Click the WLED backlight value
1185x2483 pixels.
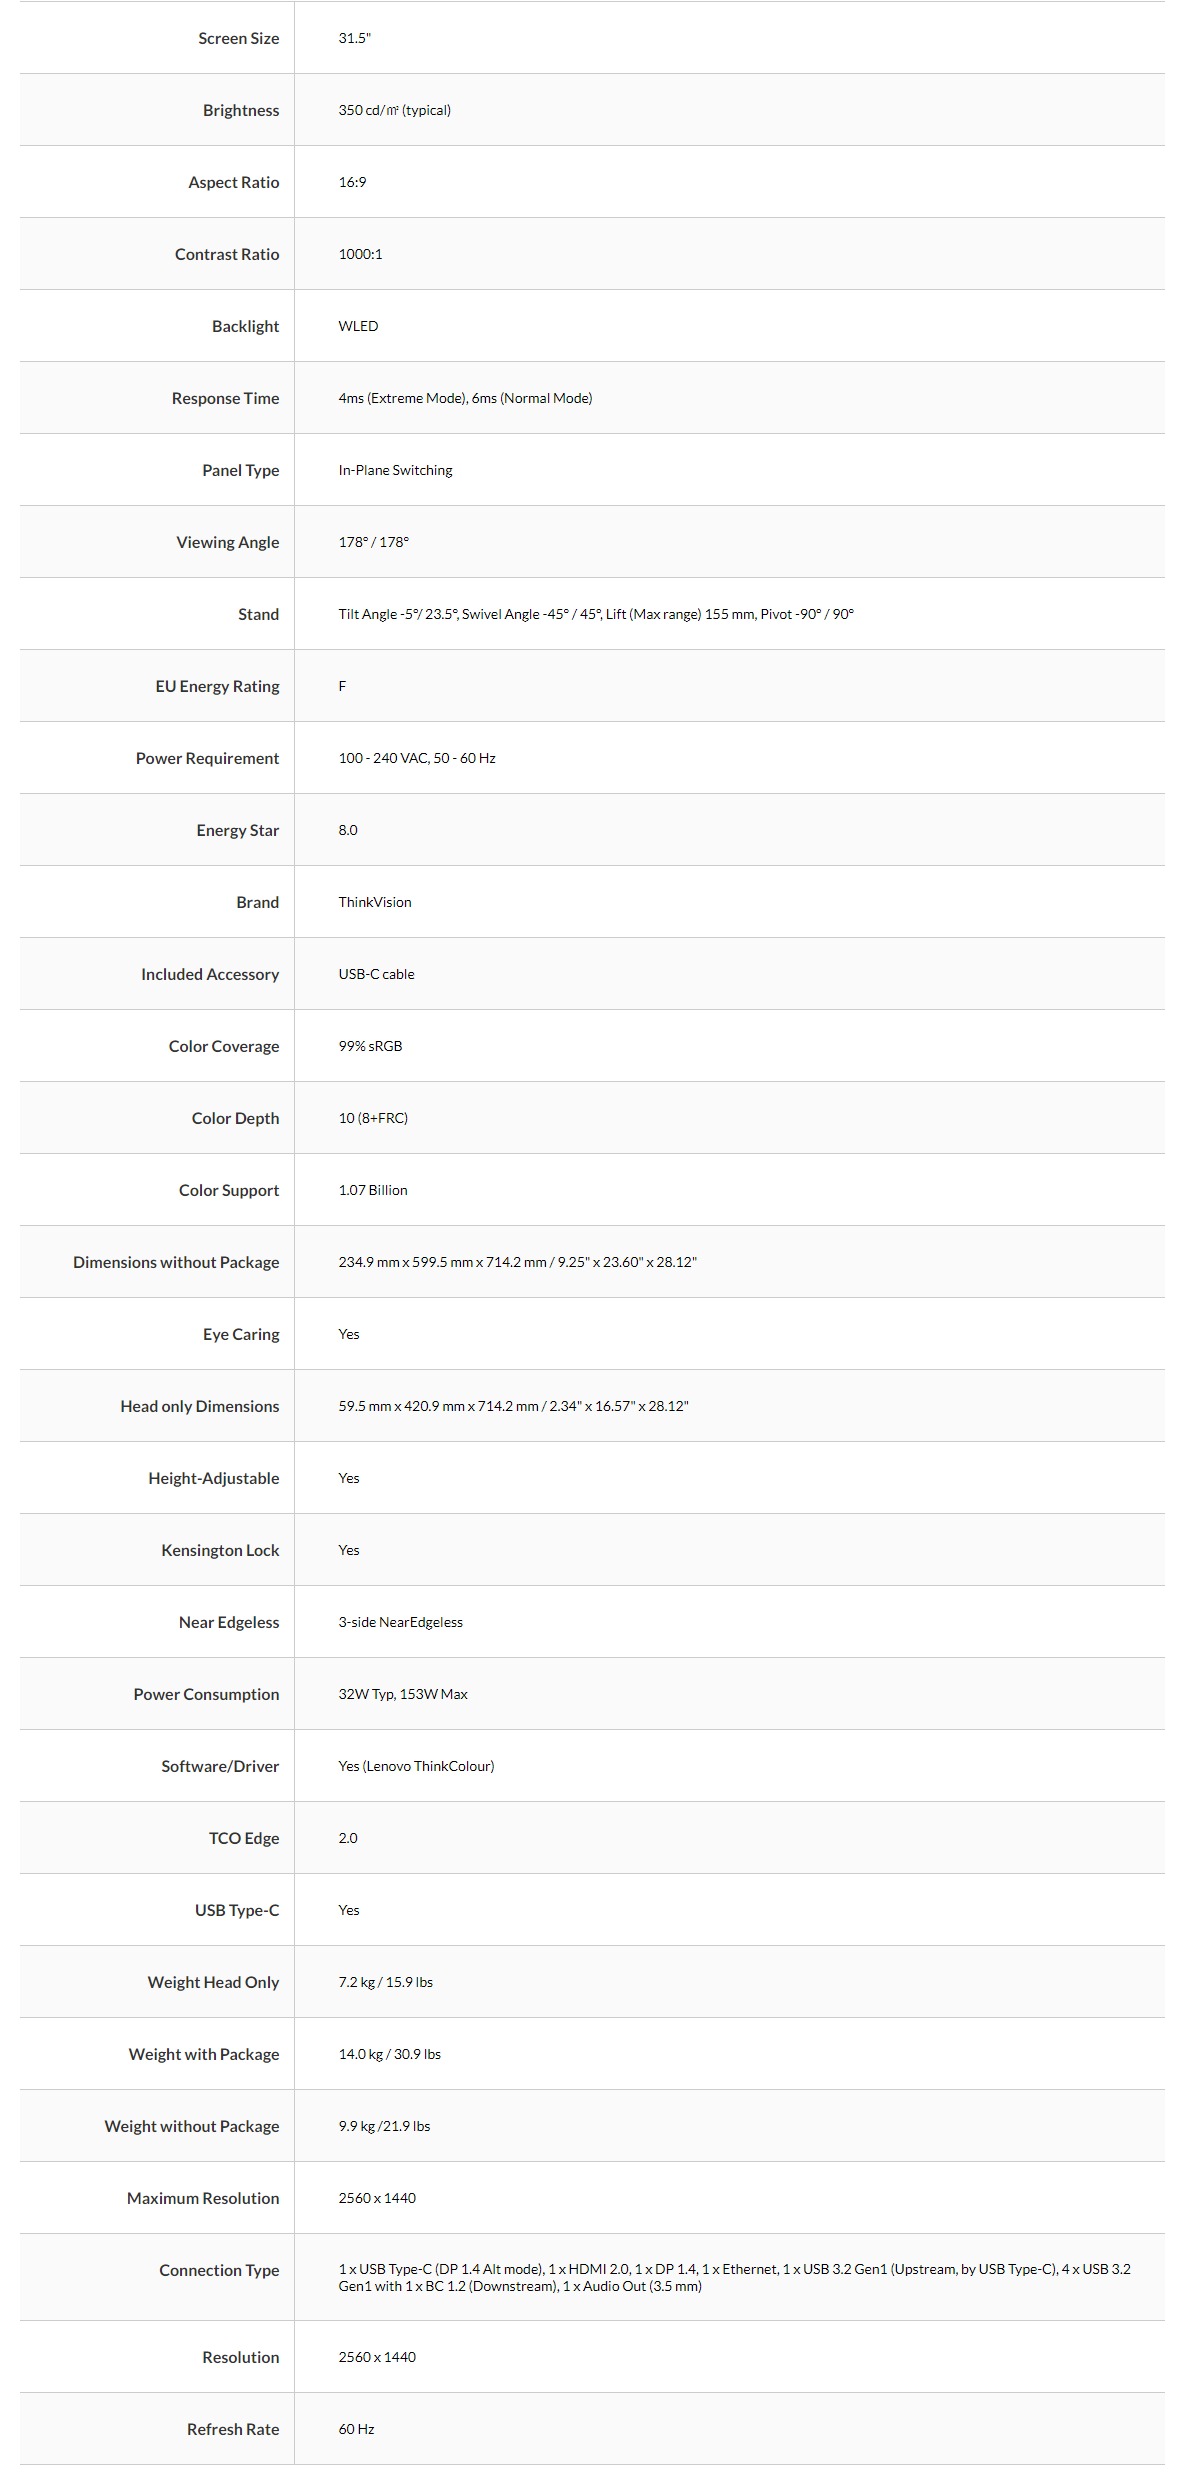(358, 326)
